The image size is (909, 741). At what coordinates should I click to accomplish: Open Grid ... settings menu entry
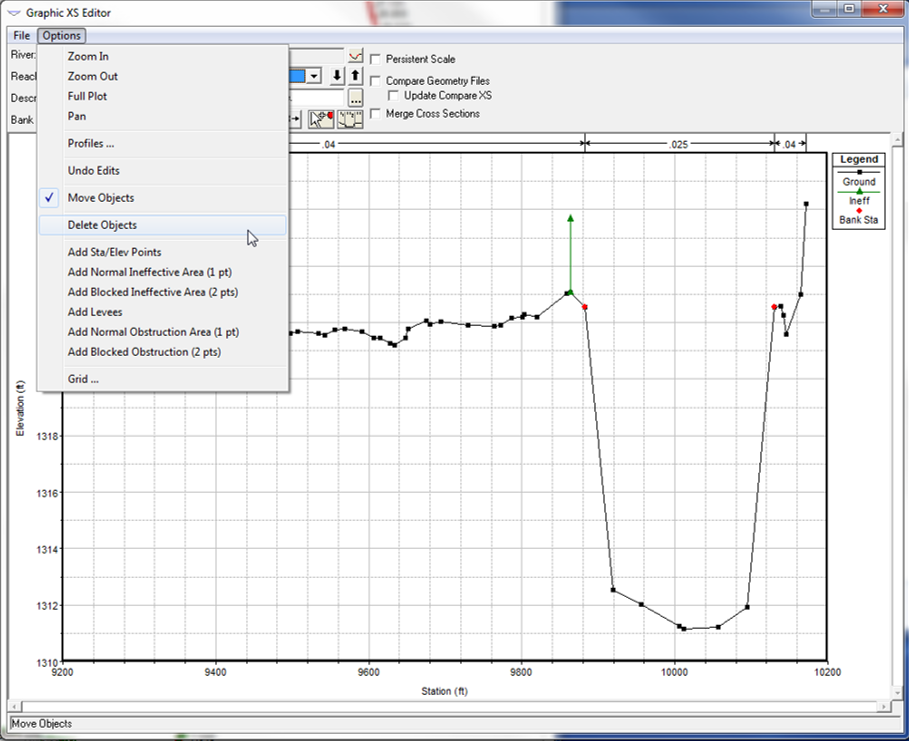click(x=163, y=379)
